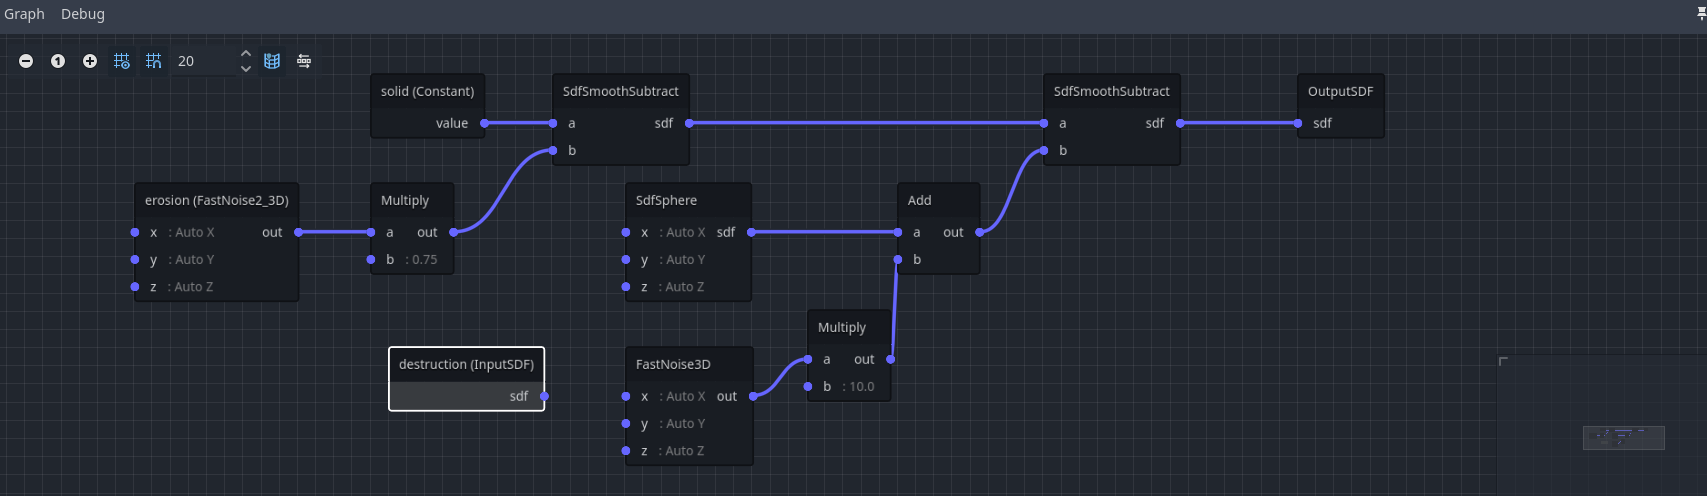
Task: Click y input port of SdfSphere
Action: [x=626, y=259]
